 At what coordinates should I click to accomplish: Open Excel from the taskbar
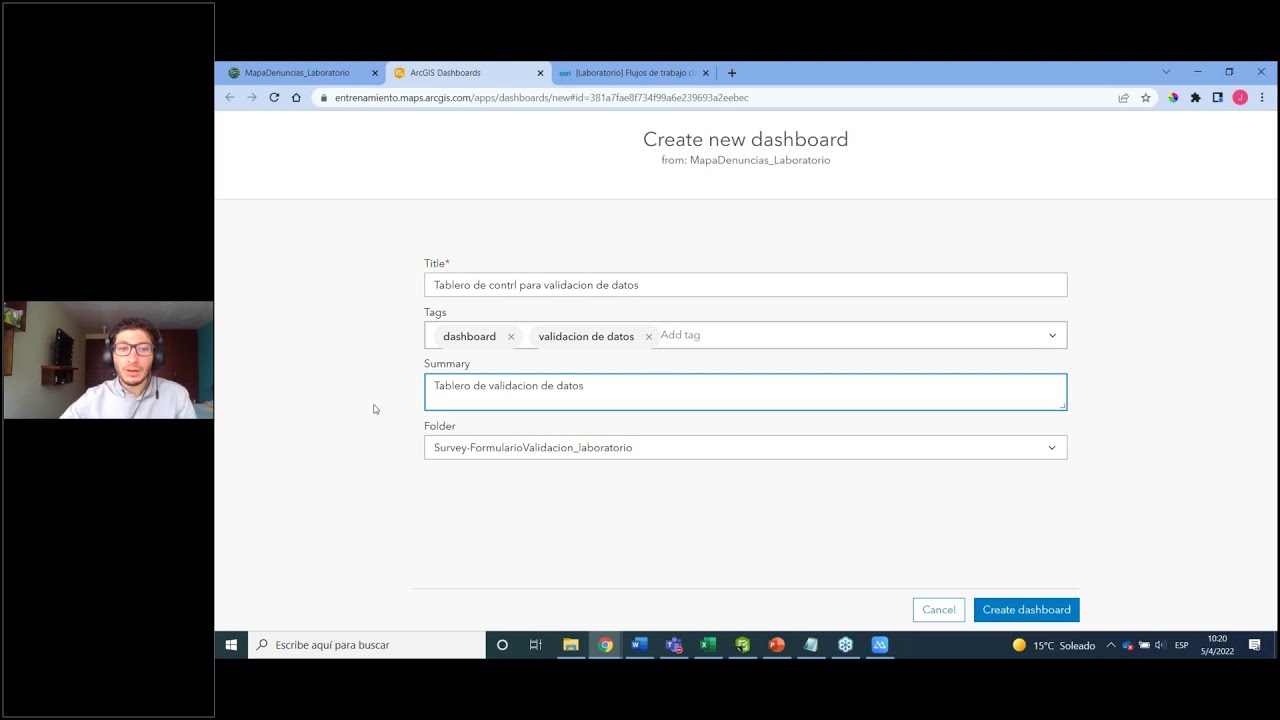(x=708, y=645)
